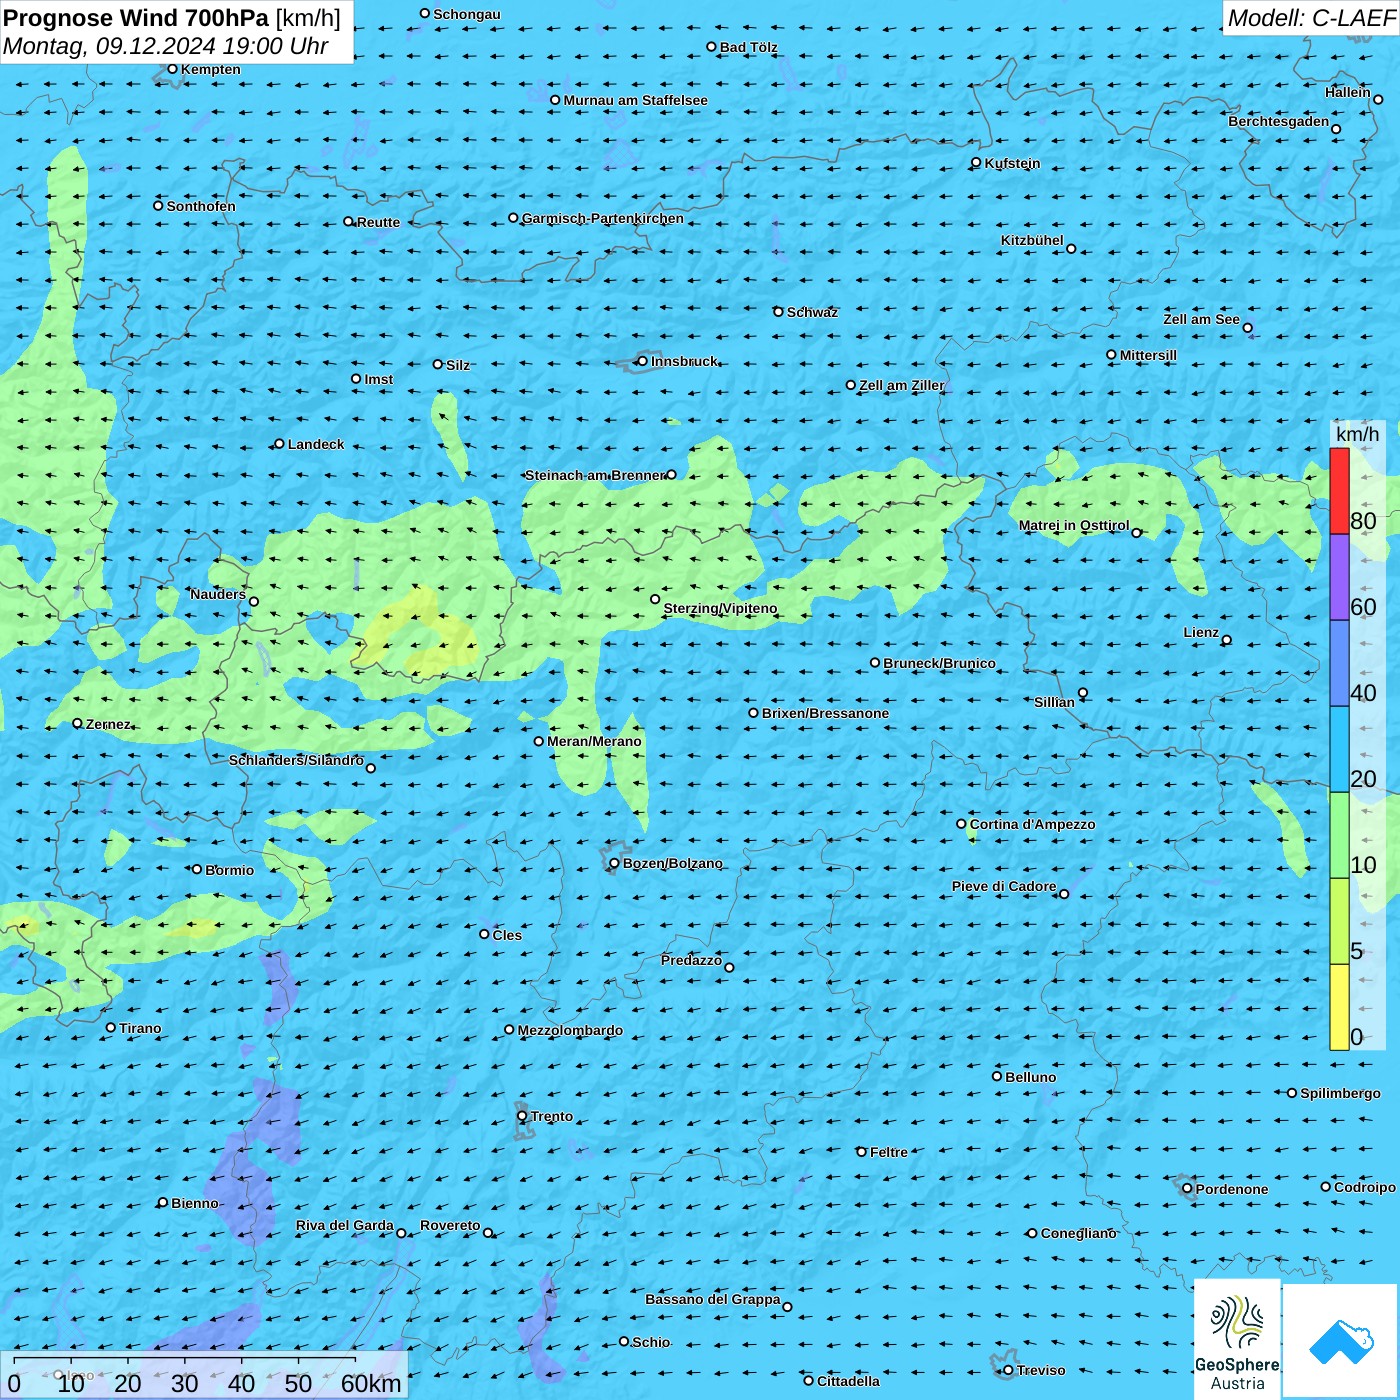Click the Trento city marker
The image size is (1400, 1400).
[522, 1116]
